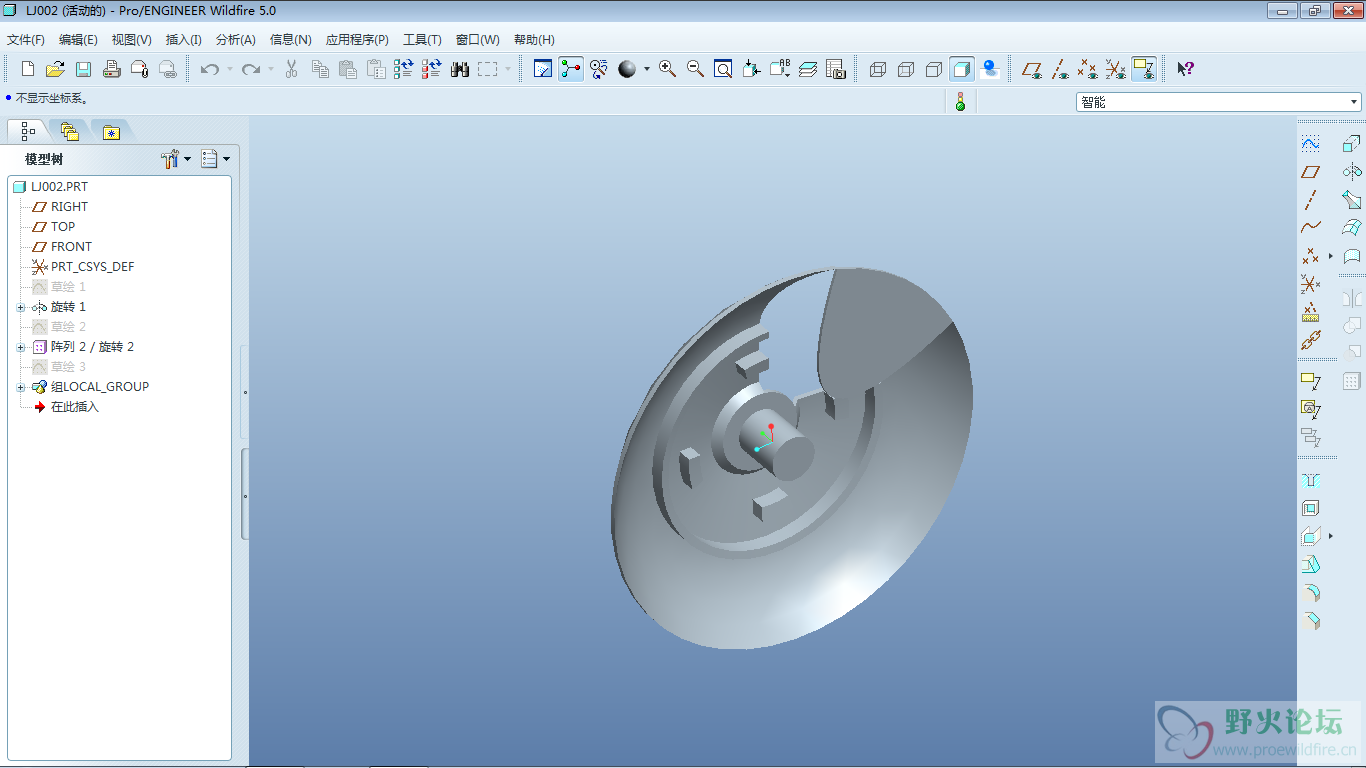Toggle No Hidden display mode
1366x768 pixels.
[x=934, y=69]
